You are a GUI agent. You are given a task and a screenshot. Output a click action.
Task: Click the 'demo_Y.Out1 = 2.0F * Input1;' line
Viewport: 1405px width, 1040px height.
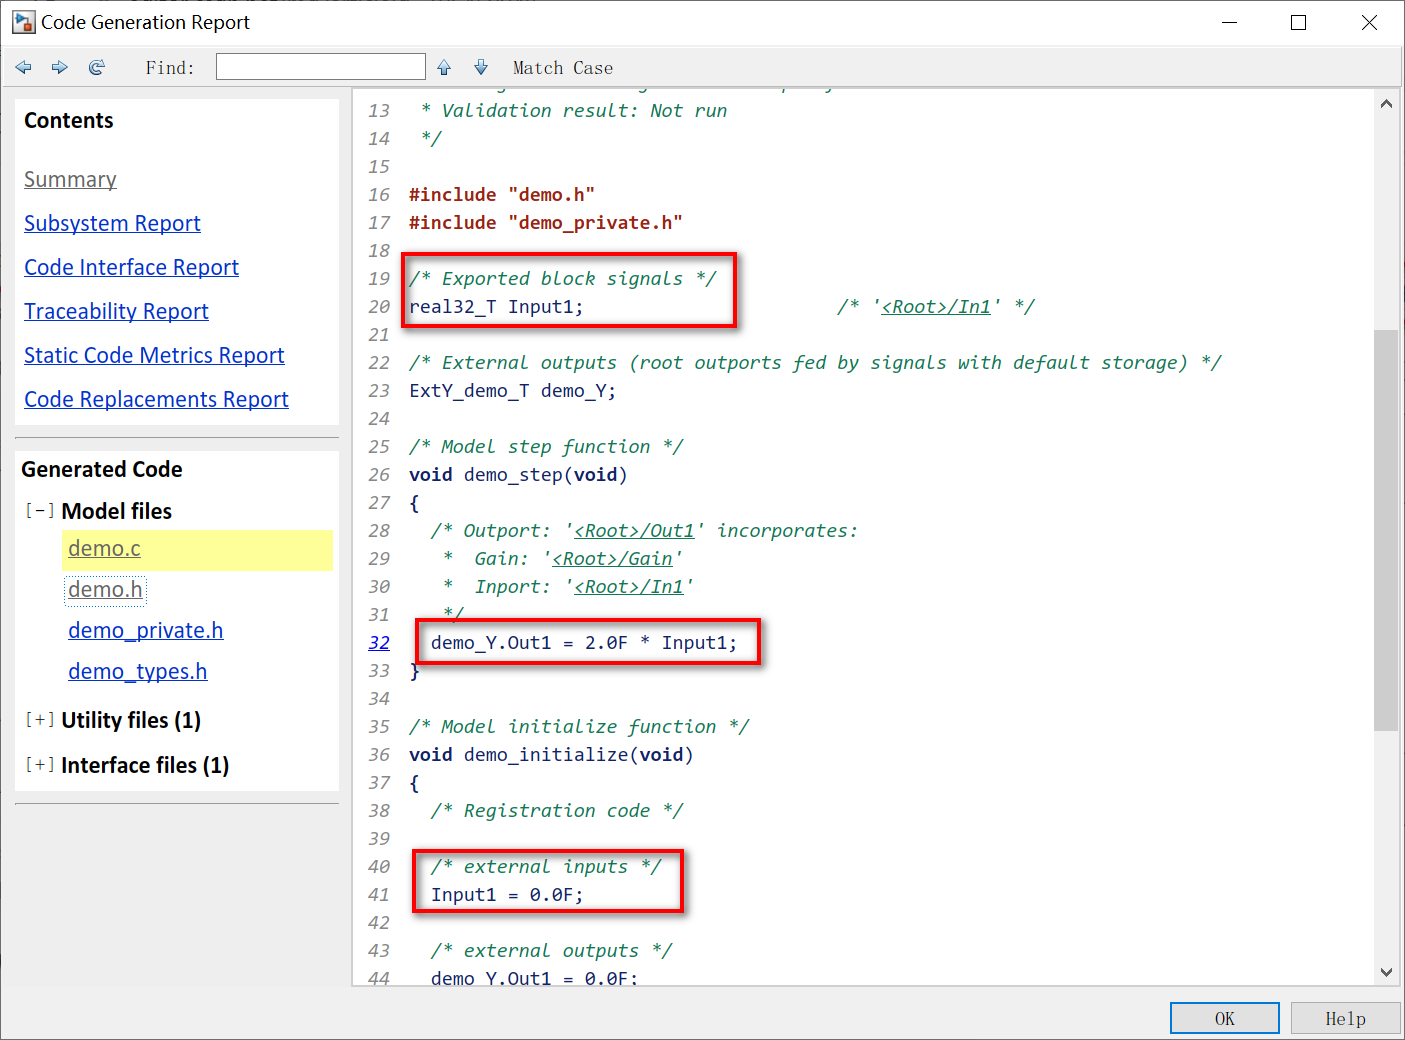click(x=584, y=643)
